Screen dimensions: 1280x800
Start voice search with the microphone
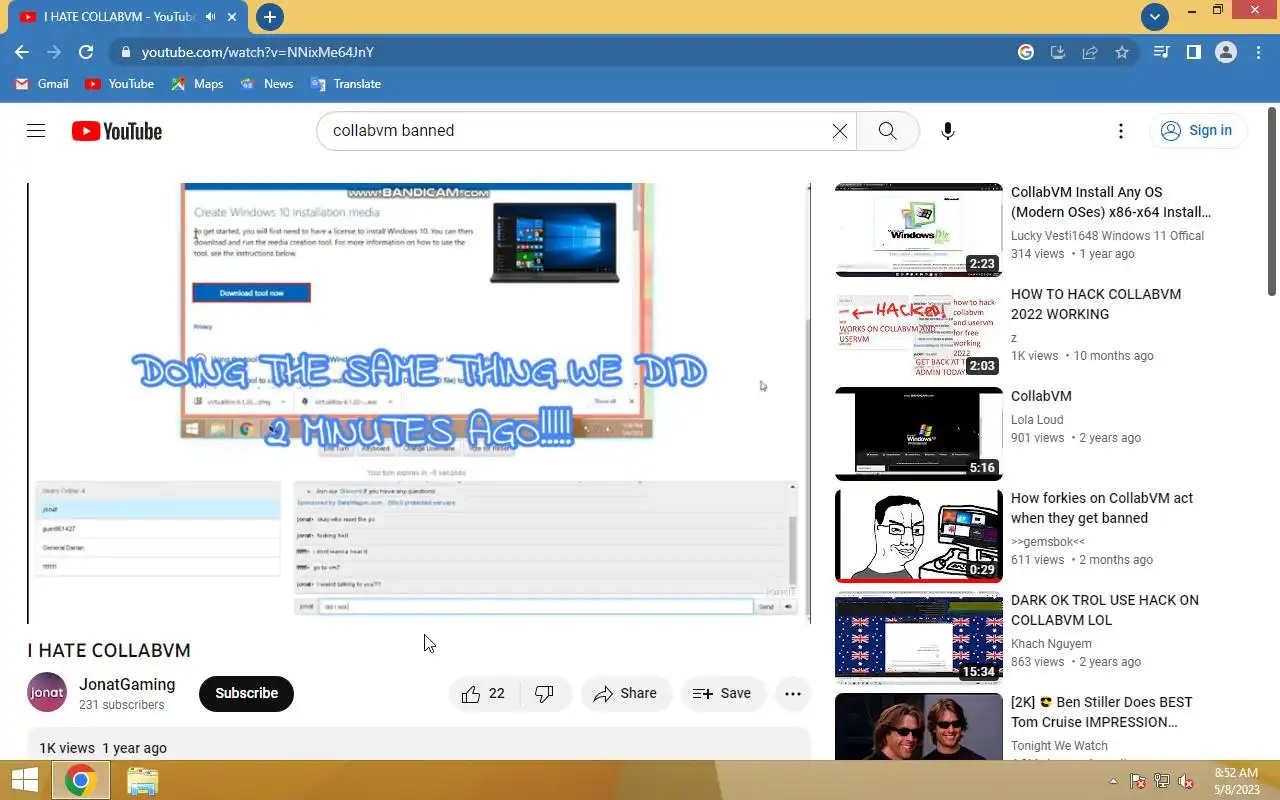[x=948, y=131]
